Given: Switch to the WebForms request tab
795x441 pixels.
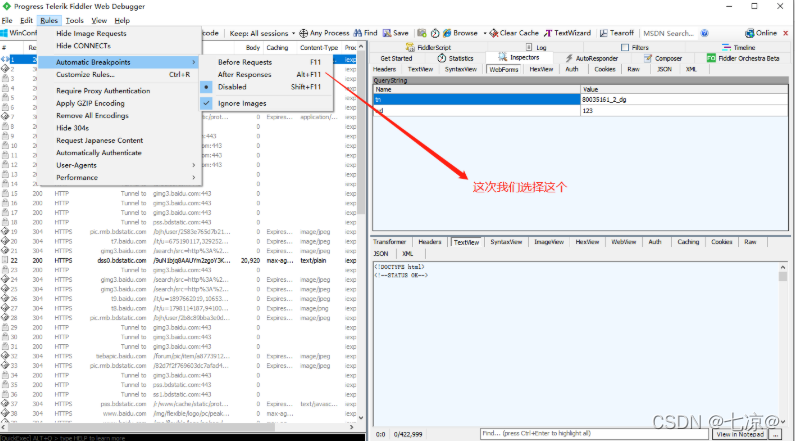Looking at the screenshot, I should click(x=503, y=69).
